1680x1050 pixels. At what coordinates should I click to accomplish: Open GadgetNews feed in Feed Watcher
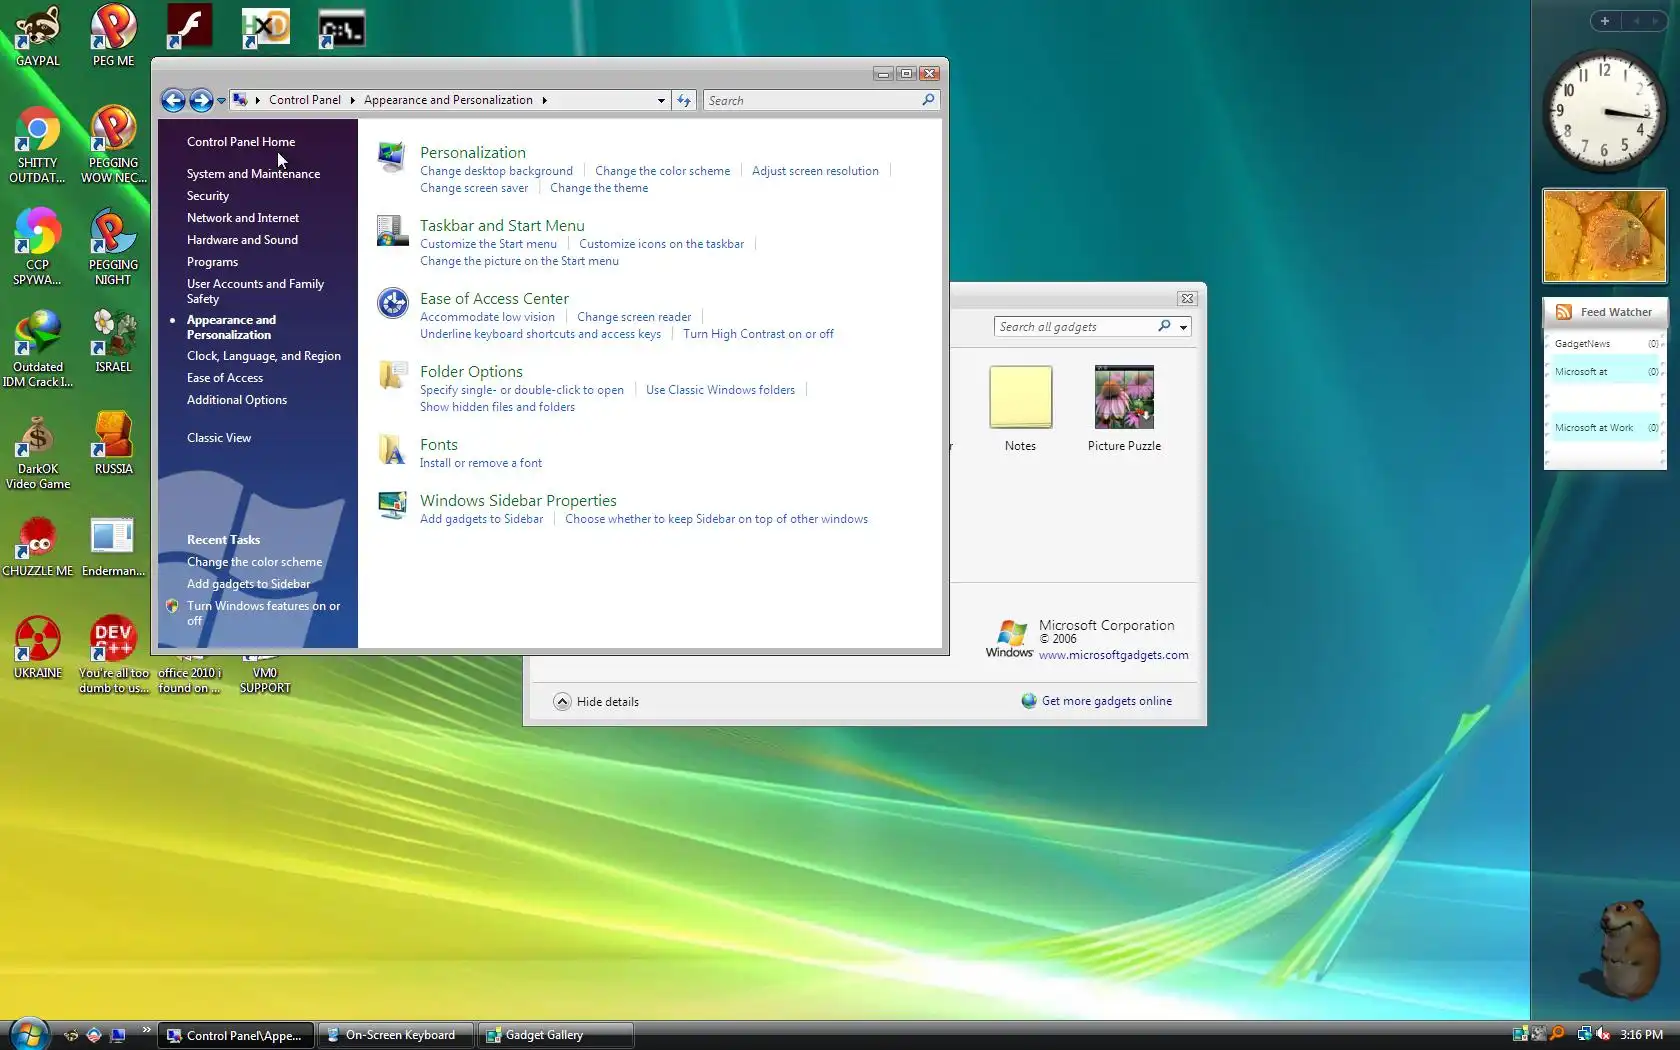tap(1606, 344)
